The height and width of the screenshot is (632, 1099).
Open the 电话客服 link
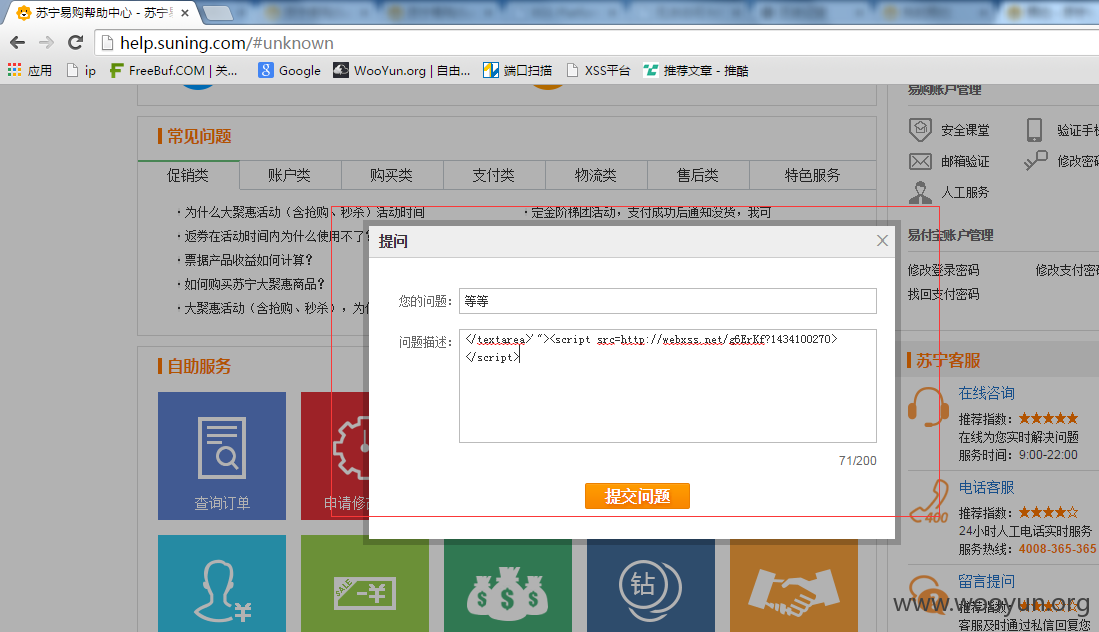(x=986, y=488)
